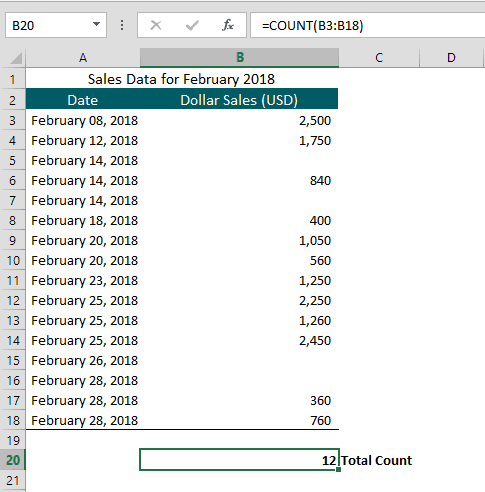Select column C header
485x492 pixels.
[379, 58]
